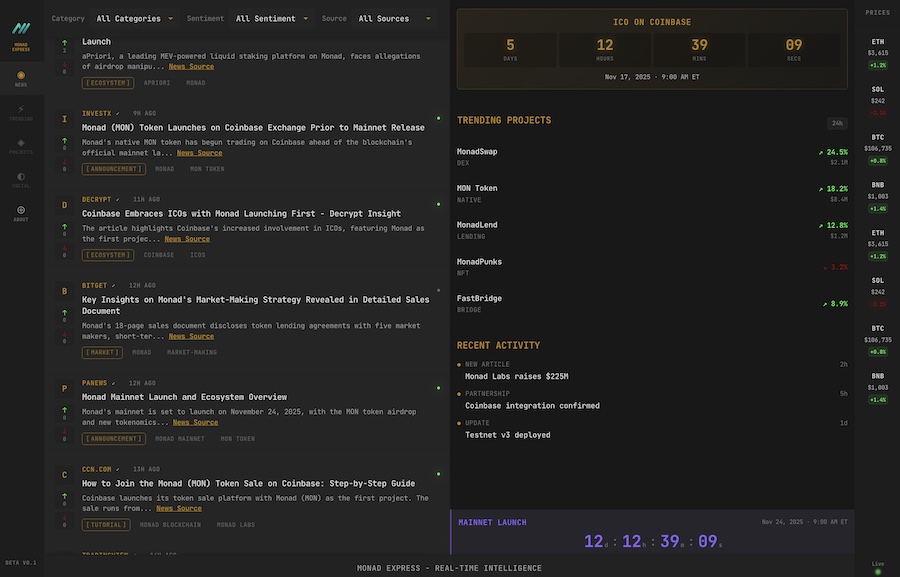The image size is (900, 577).
Task: Go to Projects via the sidebar icon
Action: click(x=21, y=146)
